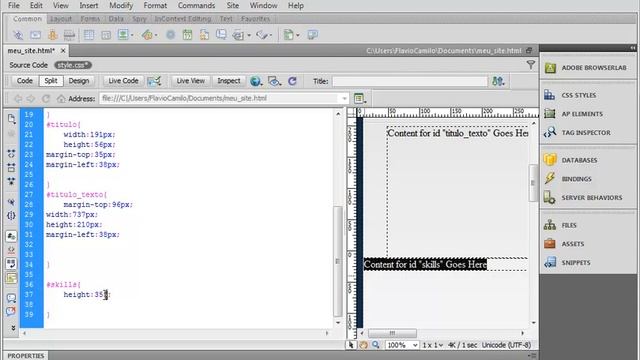Remove comment in coding toolbar
640x360 pixels.
coord(11,311)
